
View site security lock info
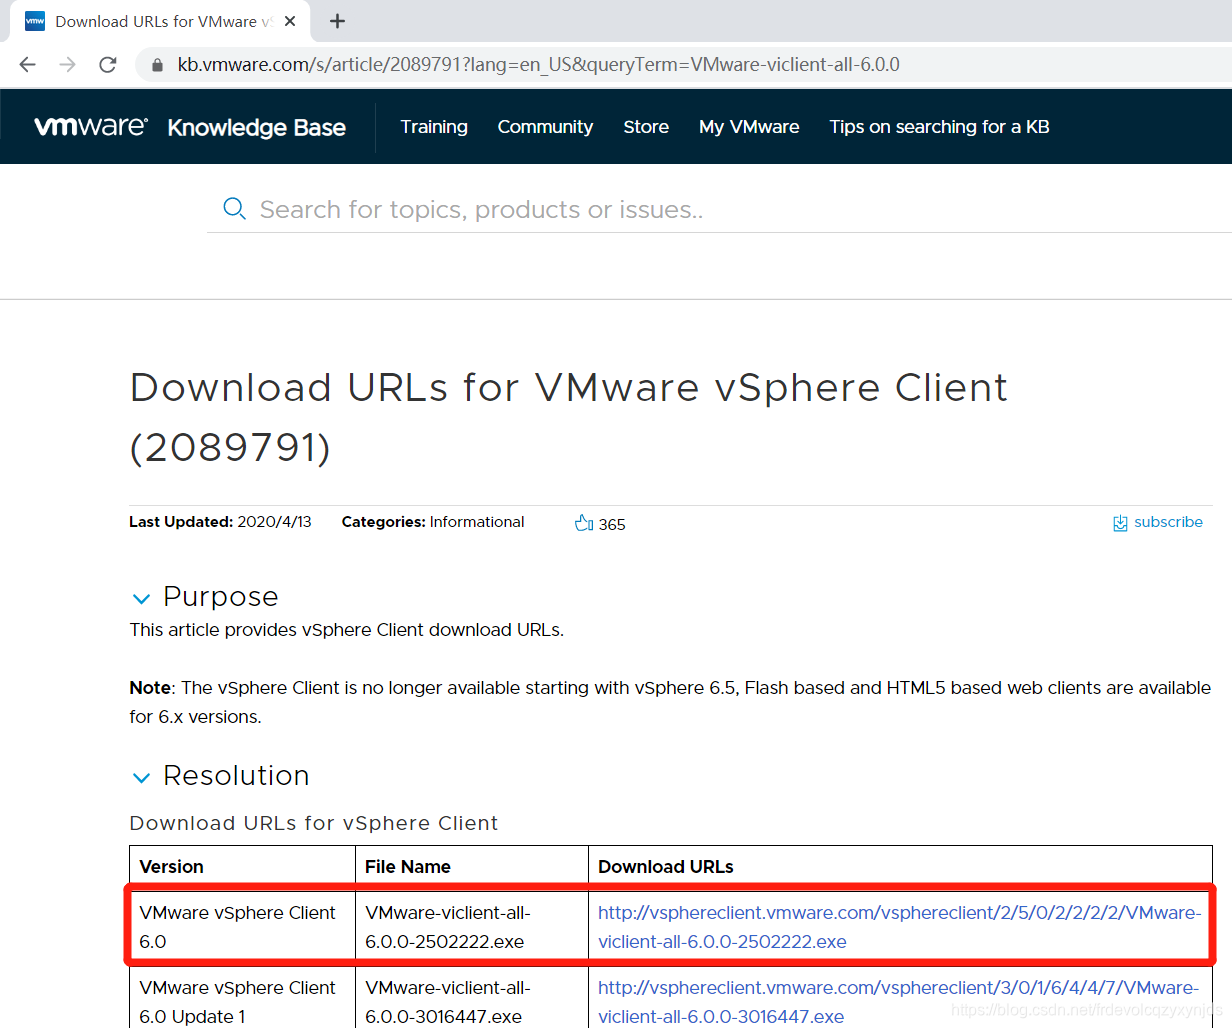click(x=157, y=65)
